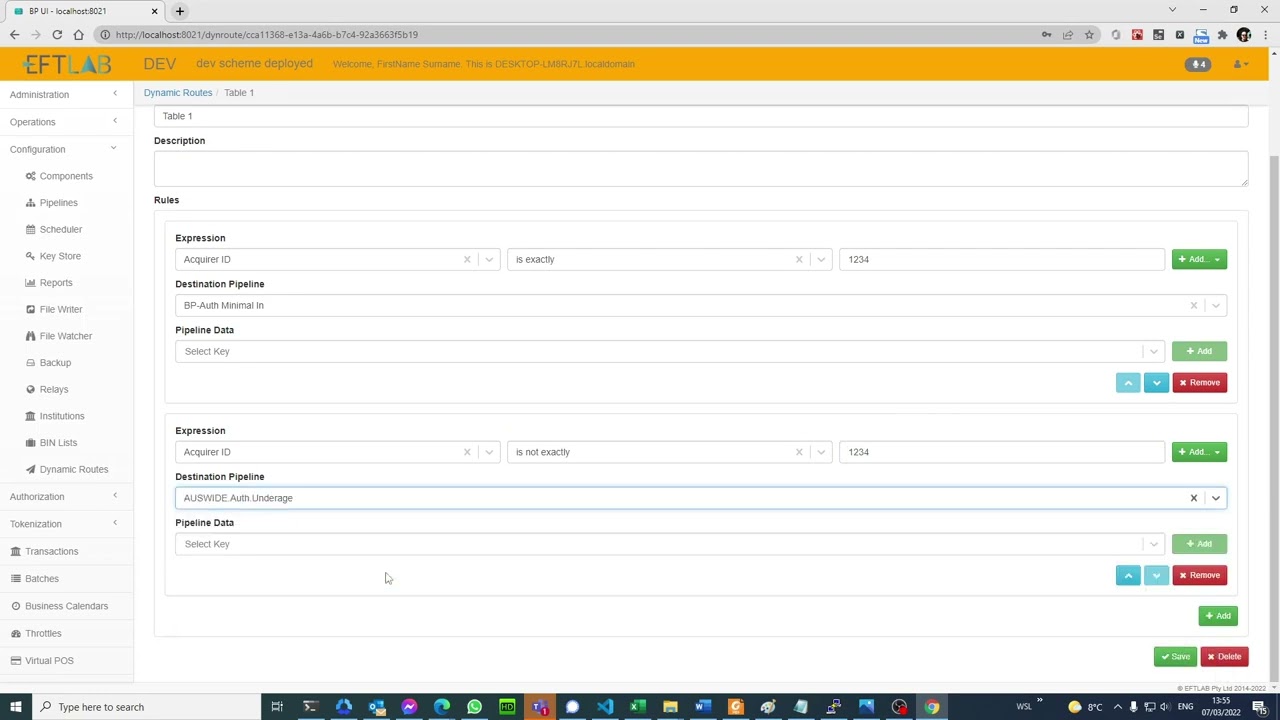Bookmark this page with the star
This screenshot has height=720, width=1280.
click(x=1089, y=35)
